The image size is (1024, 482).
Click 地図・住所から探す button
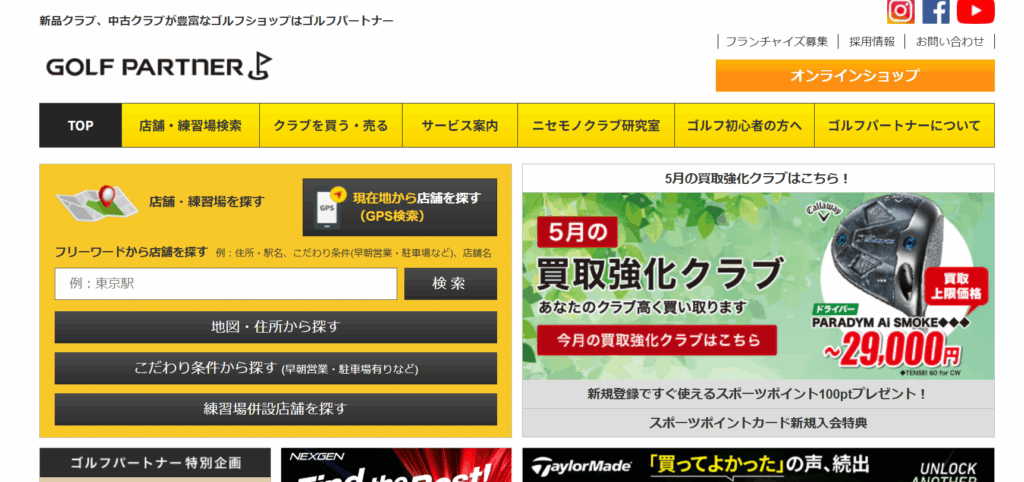[276, 327]
